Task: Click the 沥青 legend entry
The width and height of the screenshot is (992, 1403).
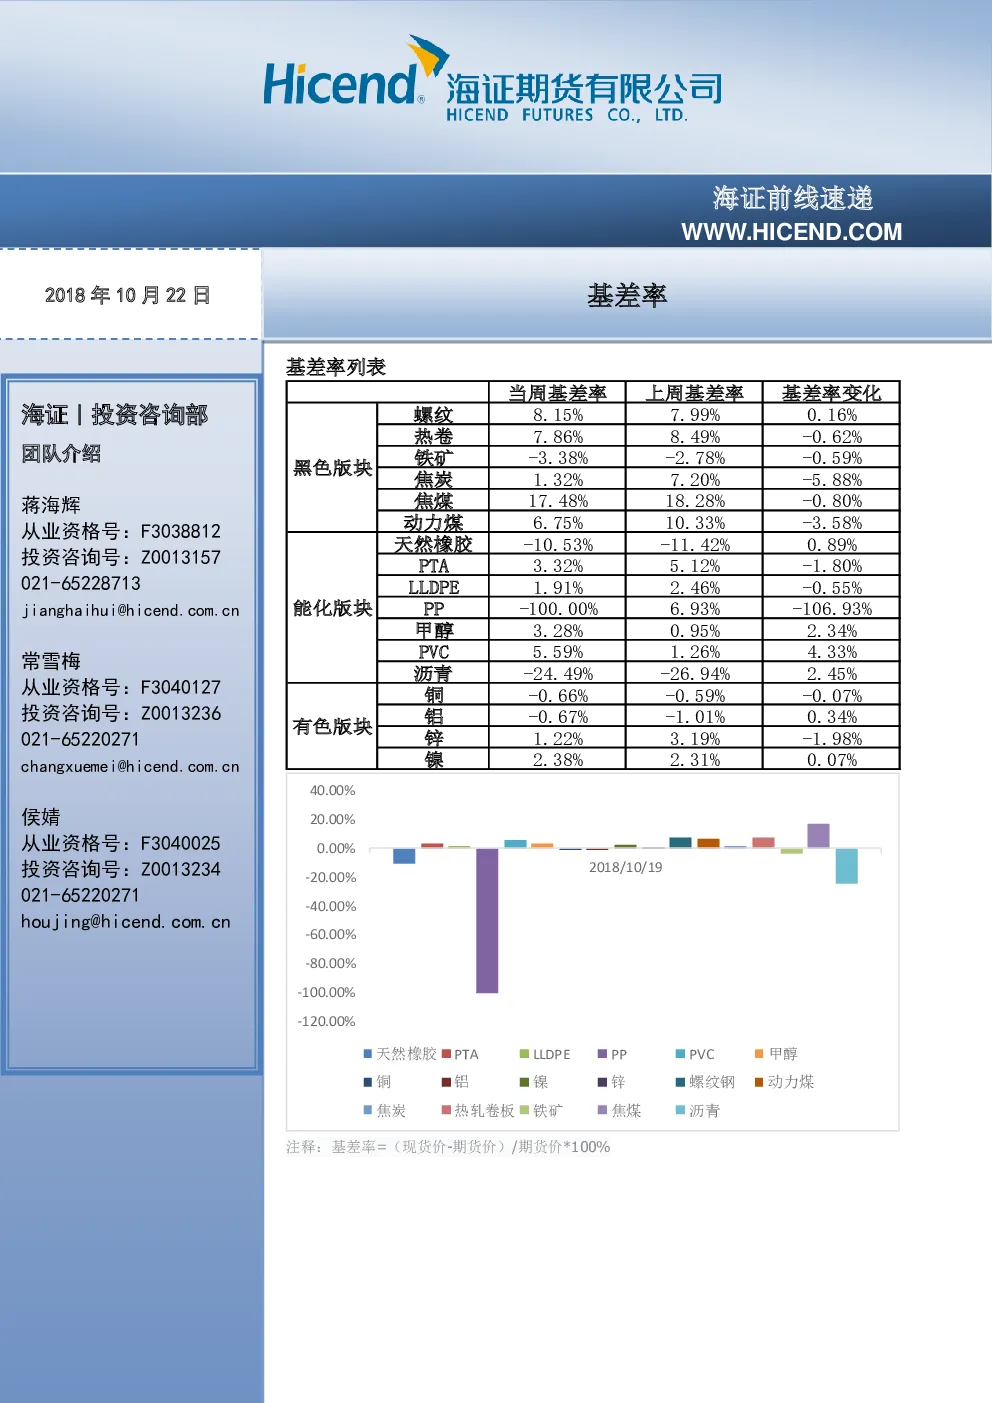Action: click(x=698, y=1111)
